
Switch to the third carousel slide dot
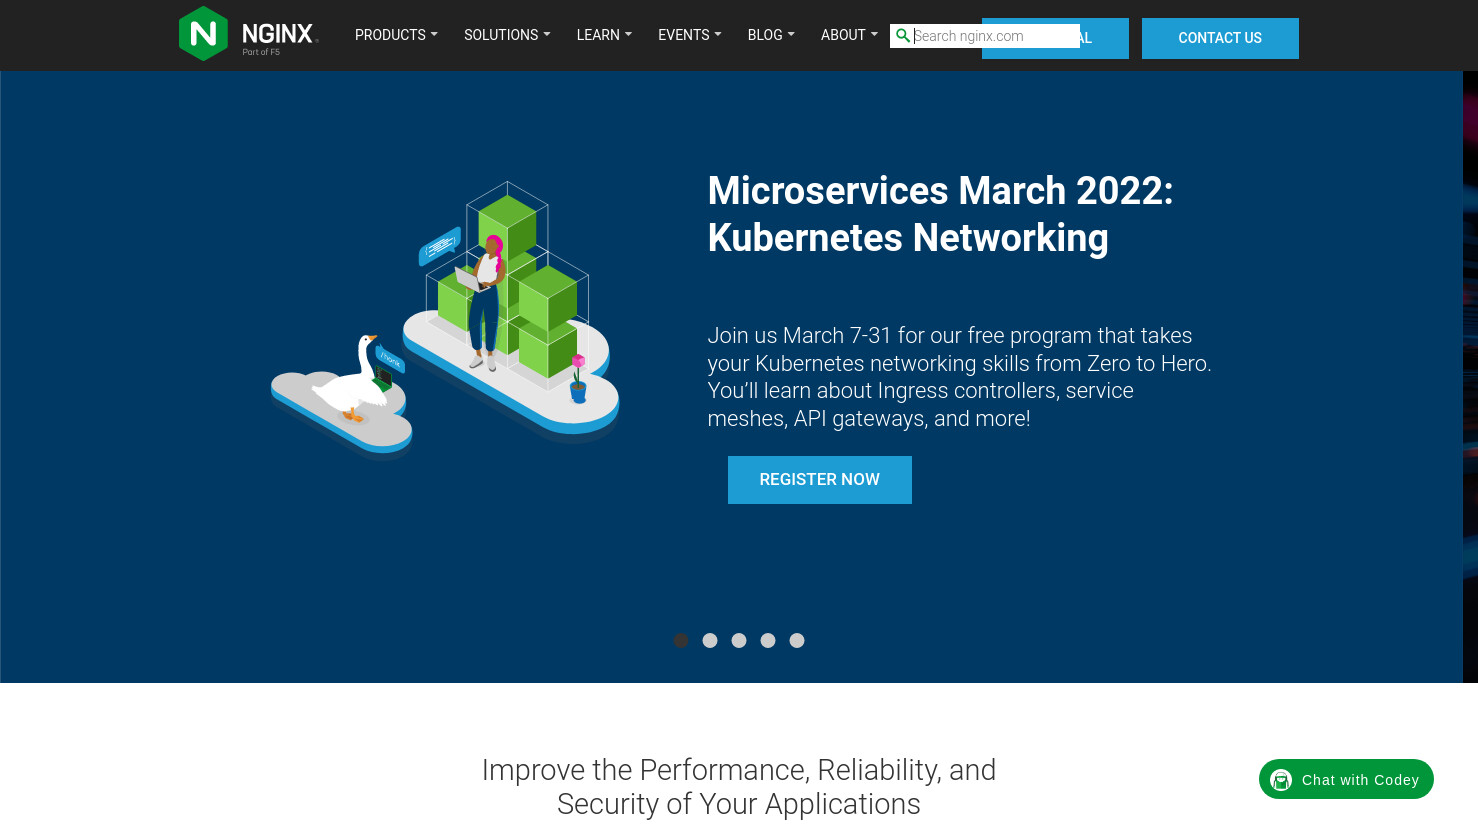[739, 640]
